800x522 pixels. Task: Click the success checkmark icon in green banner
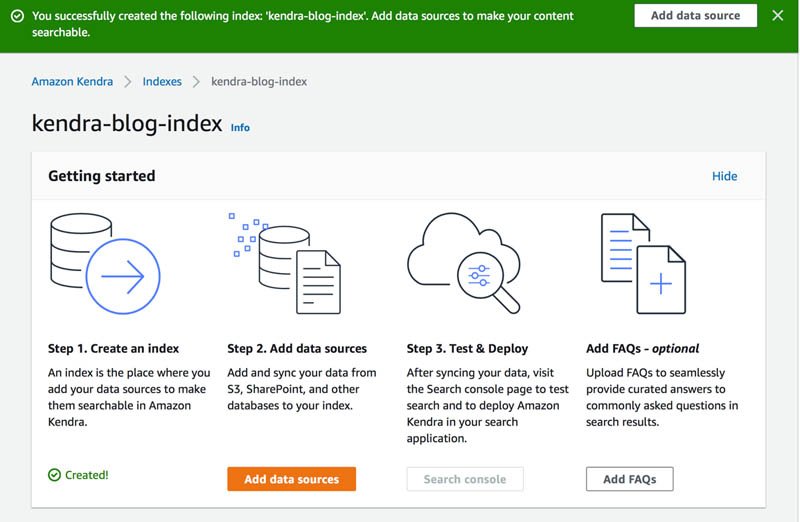coord(17,16)
